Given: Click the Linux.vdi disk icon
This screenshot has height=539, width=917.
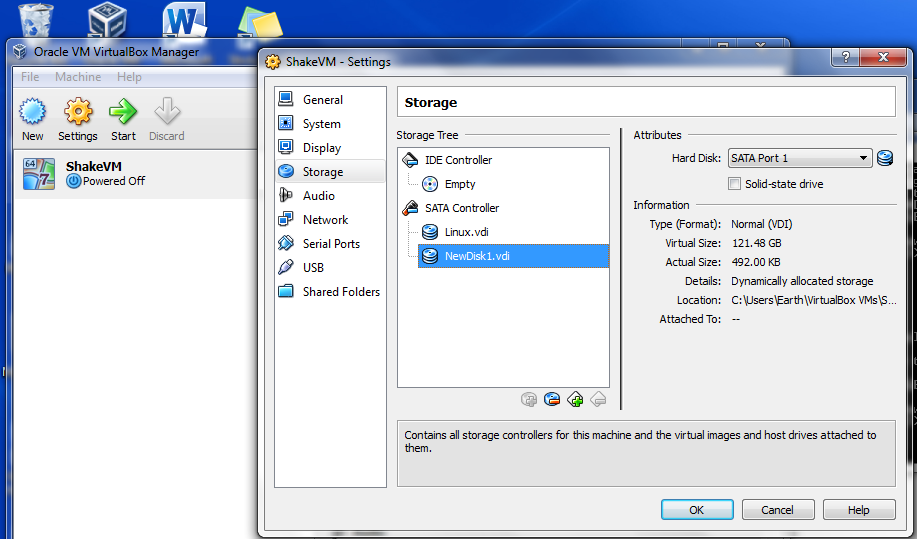Looking at the screenshot, I should 430,232.
